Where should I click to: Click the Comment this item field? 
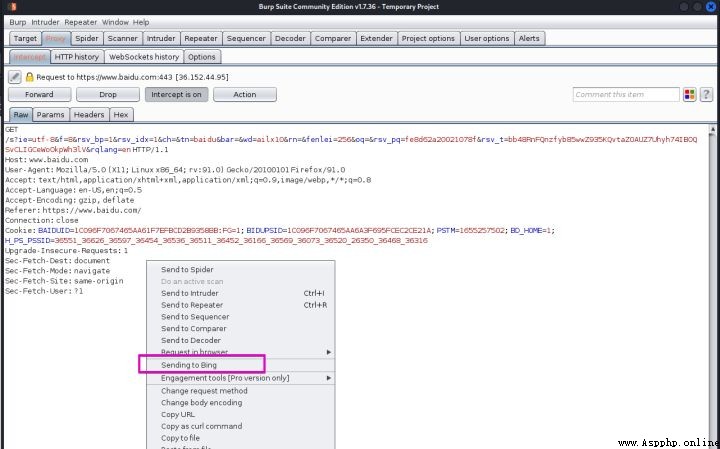point(626,95)
